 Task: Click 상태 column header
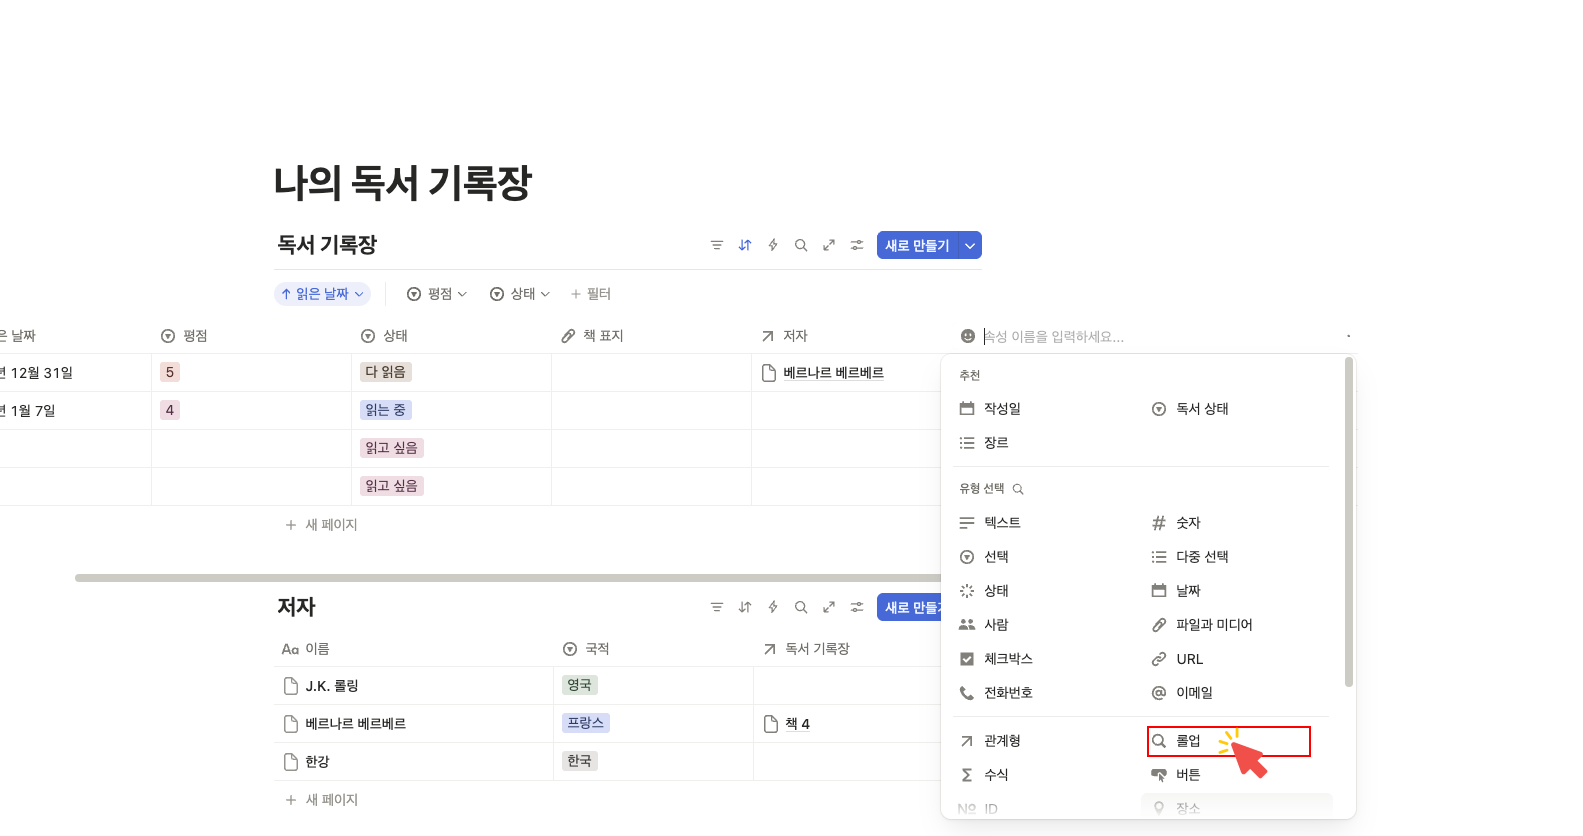tap(451, 336)
